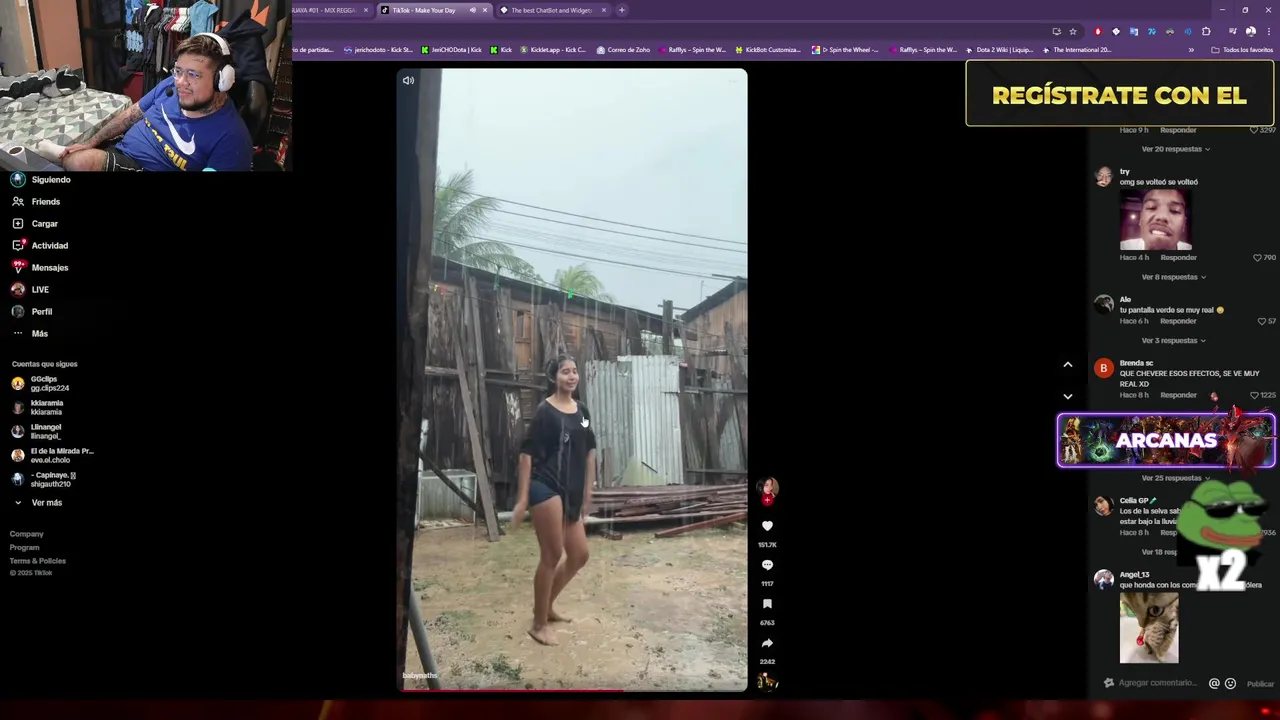Screen dimensions: 1280x720
Task: Open GGclips followed account
Action: [41, 384]
